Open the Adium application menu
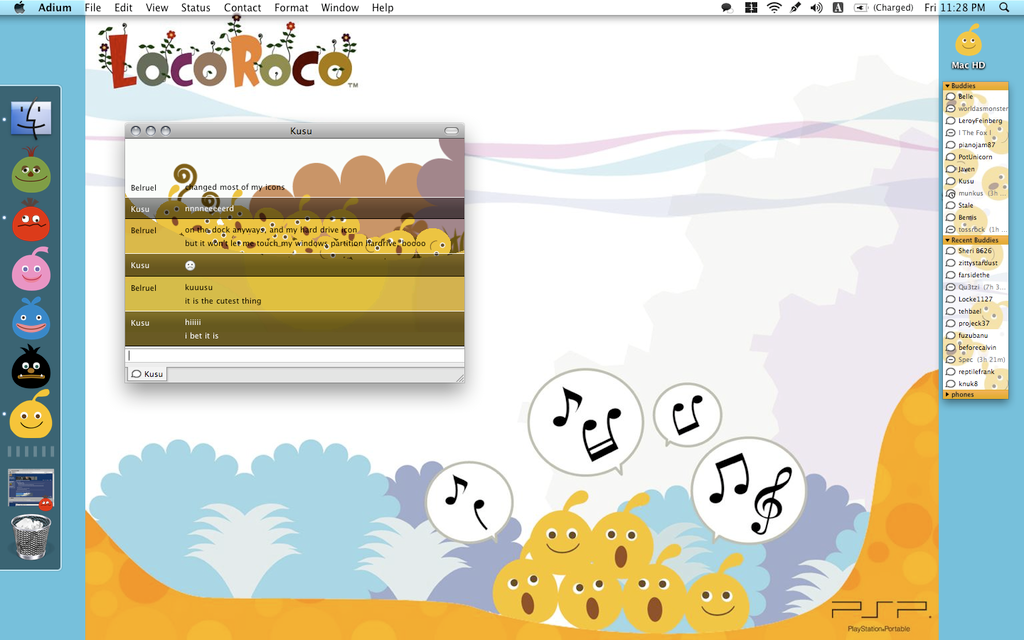This screenshot has height=640, width=1024. coord(55,8)
